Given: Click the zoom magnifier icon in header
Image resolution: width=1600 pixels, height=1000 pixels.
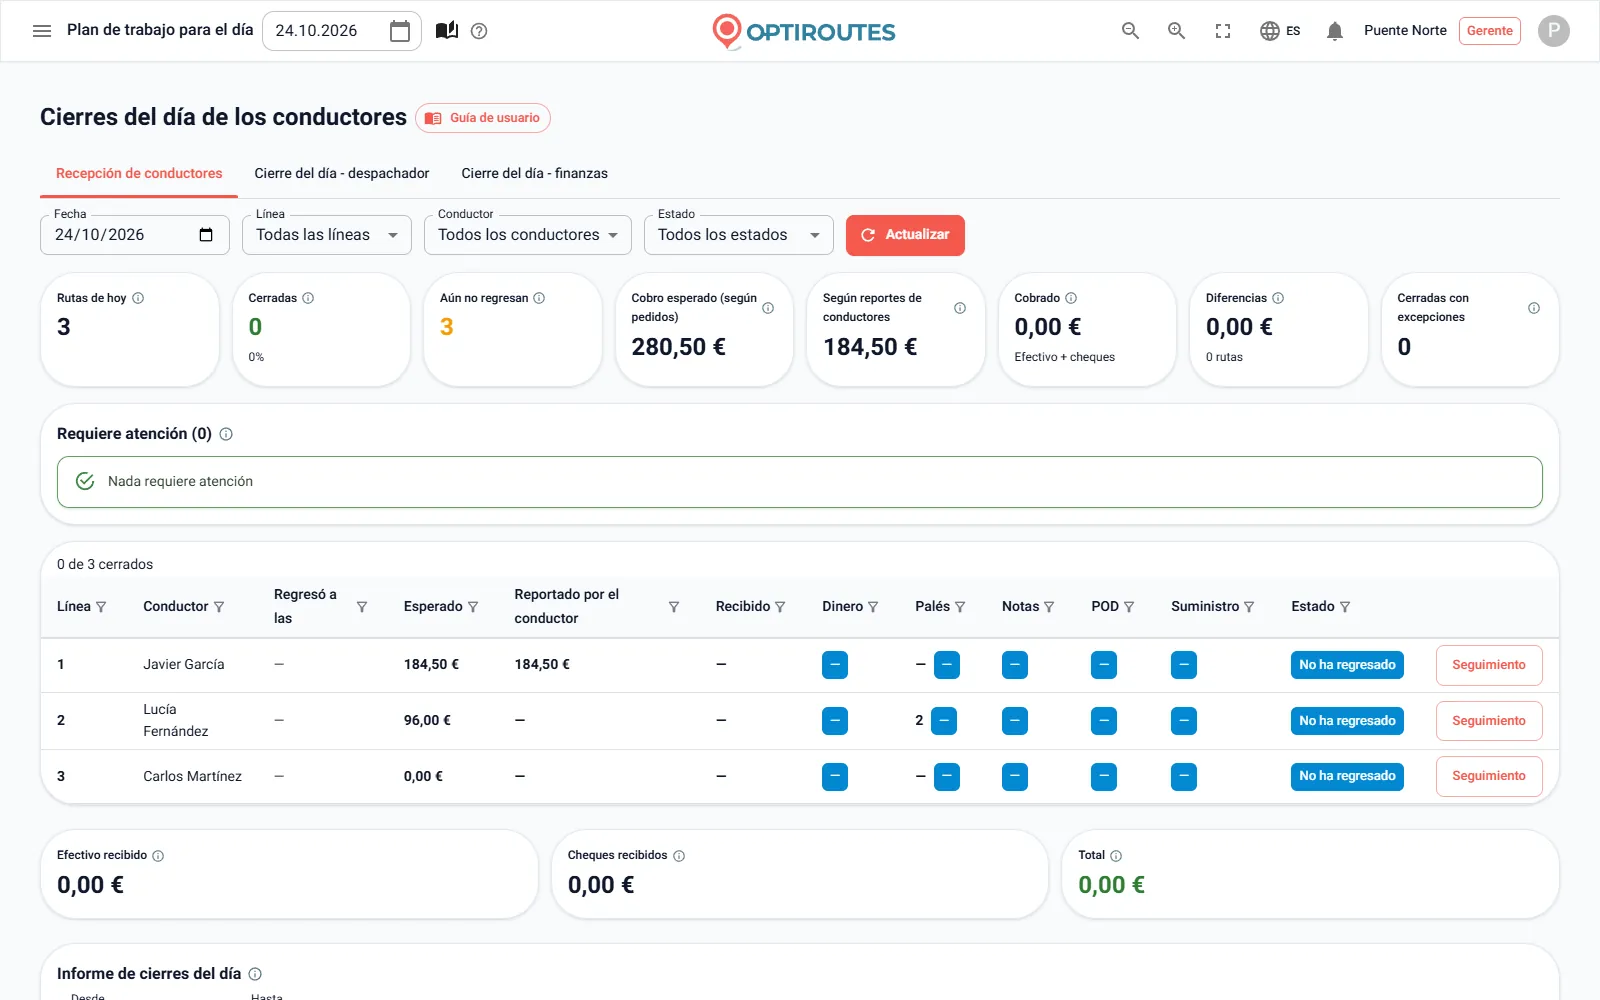Looking at the screenshot, I should (x=1177, y=31).
